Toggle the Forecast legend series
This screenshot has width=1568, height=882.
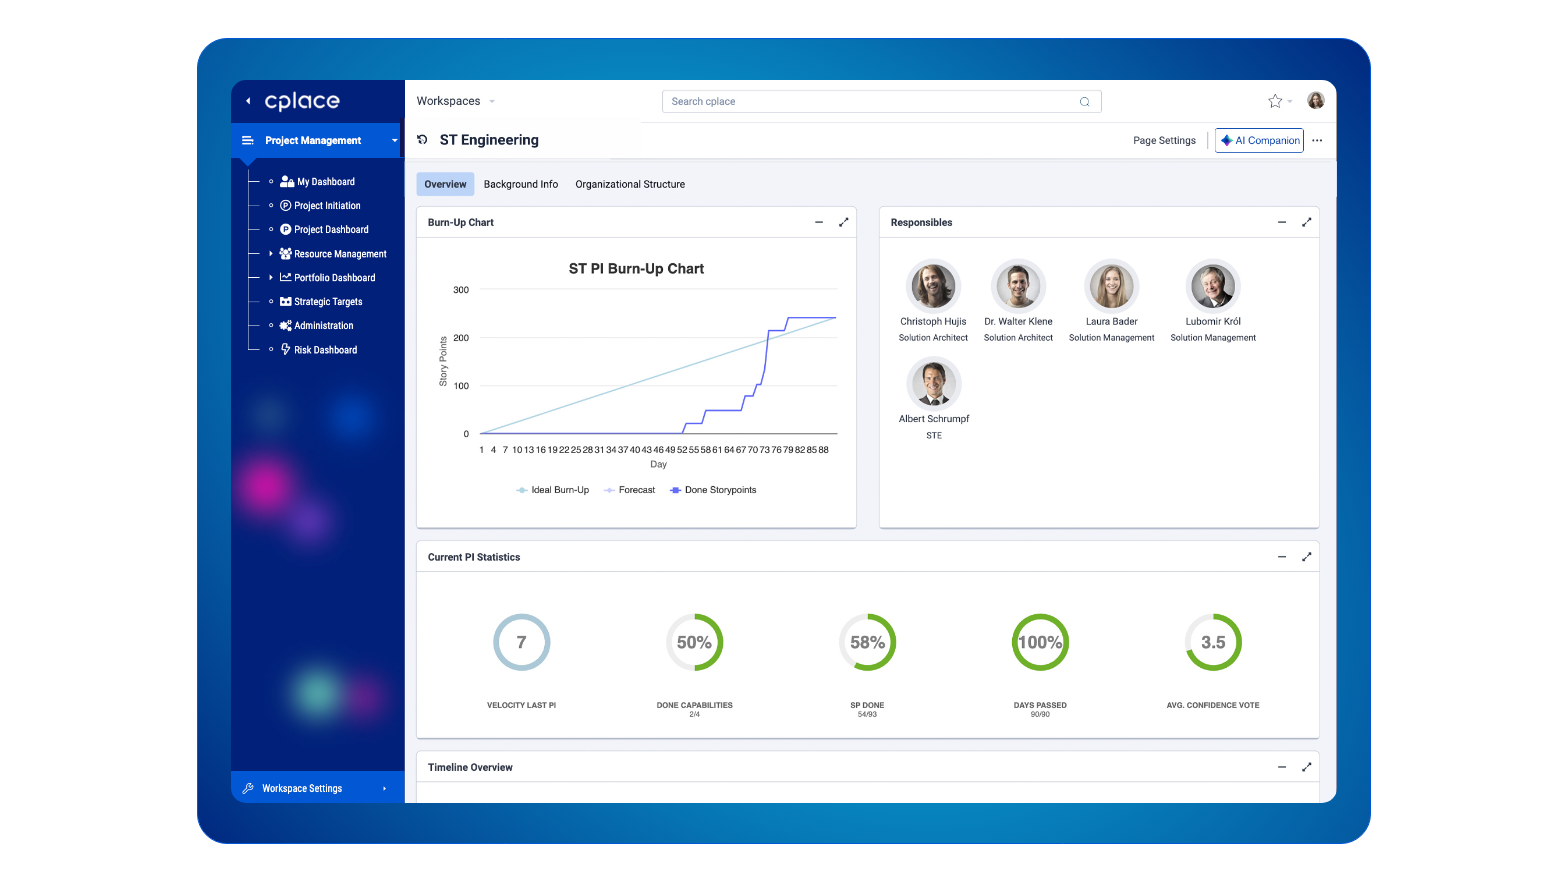point(629,490)
